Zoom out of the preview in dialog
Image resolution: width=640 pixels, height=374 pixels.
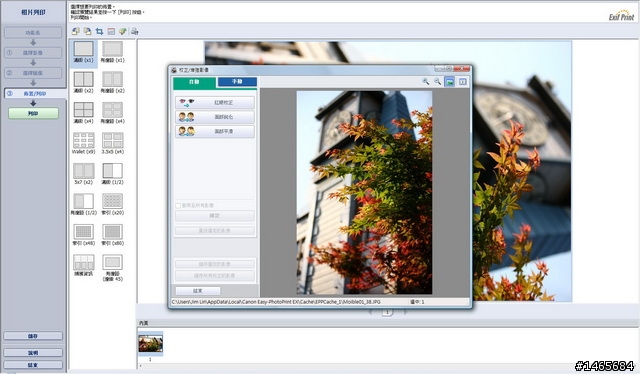pos(437,81)
